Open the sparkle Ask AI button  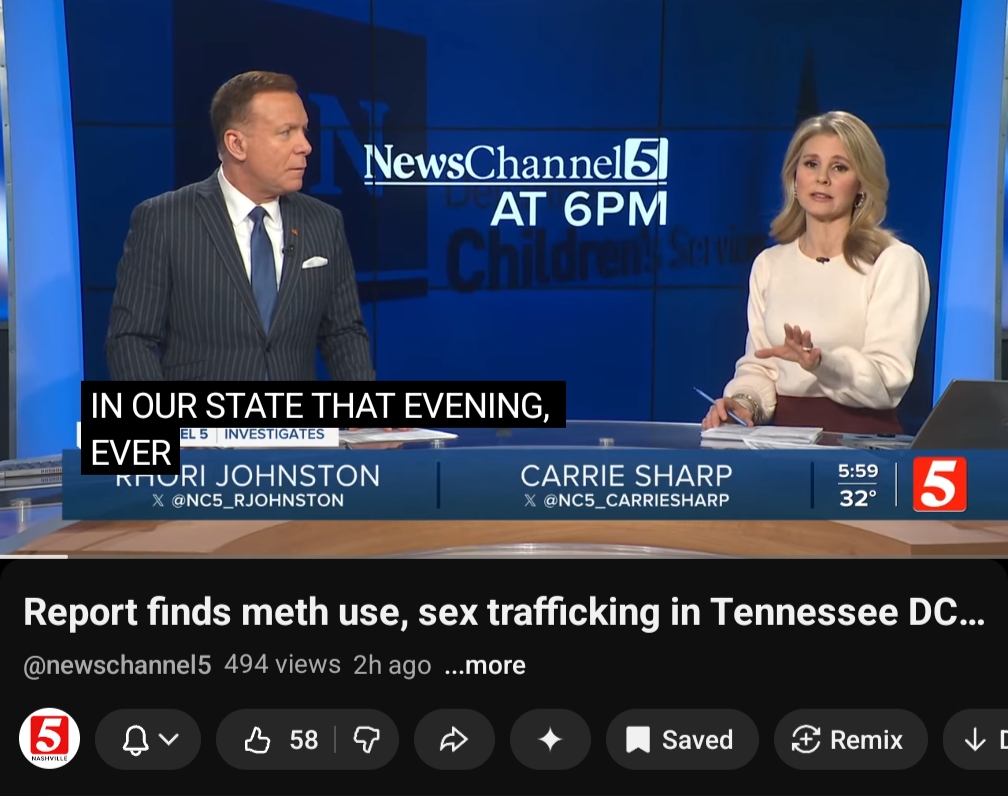click(550, 739)
